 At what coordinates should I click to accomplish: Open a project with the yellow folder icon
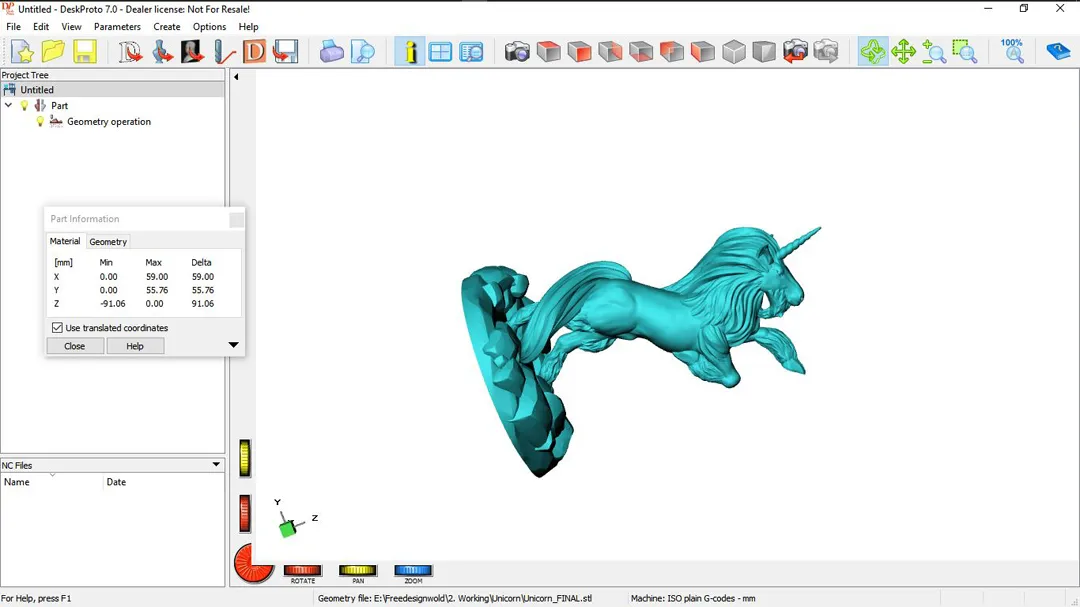(x=53, y=52)
